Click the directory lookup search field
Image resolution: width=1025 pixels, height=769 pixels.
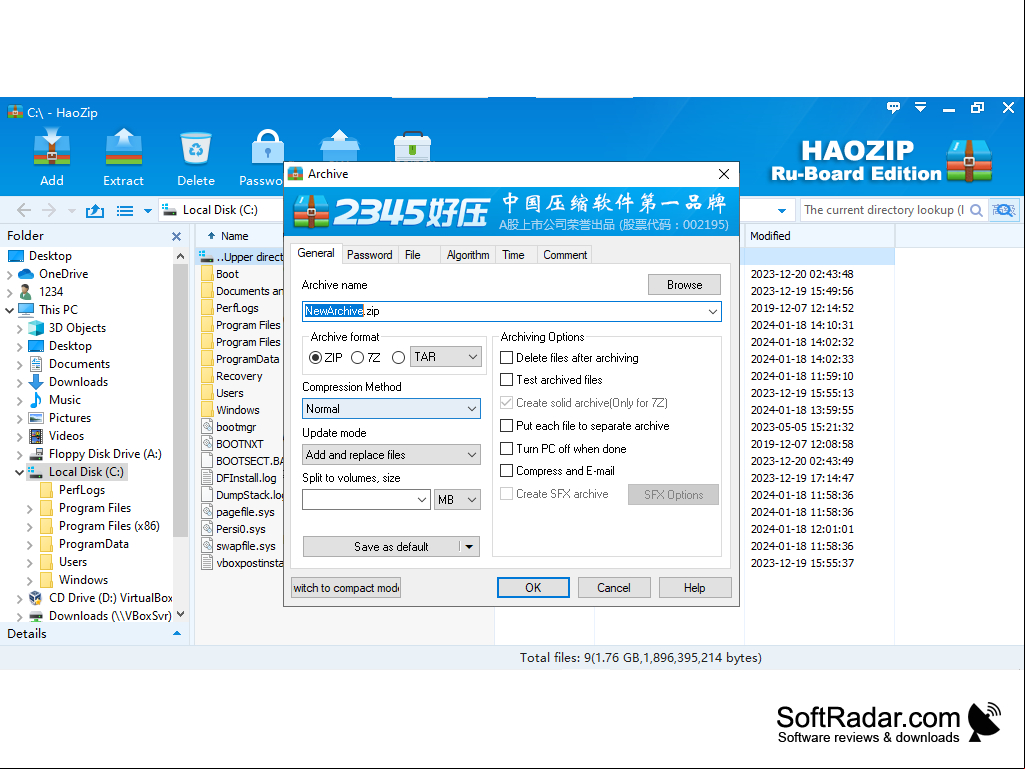point(884,210)
